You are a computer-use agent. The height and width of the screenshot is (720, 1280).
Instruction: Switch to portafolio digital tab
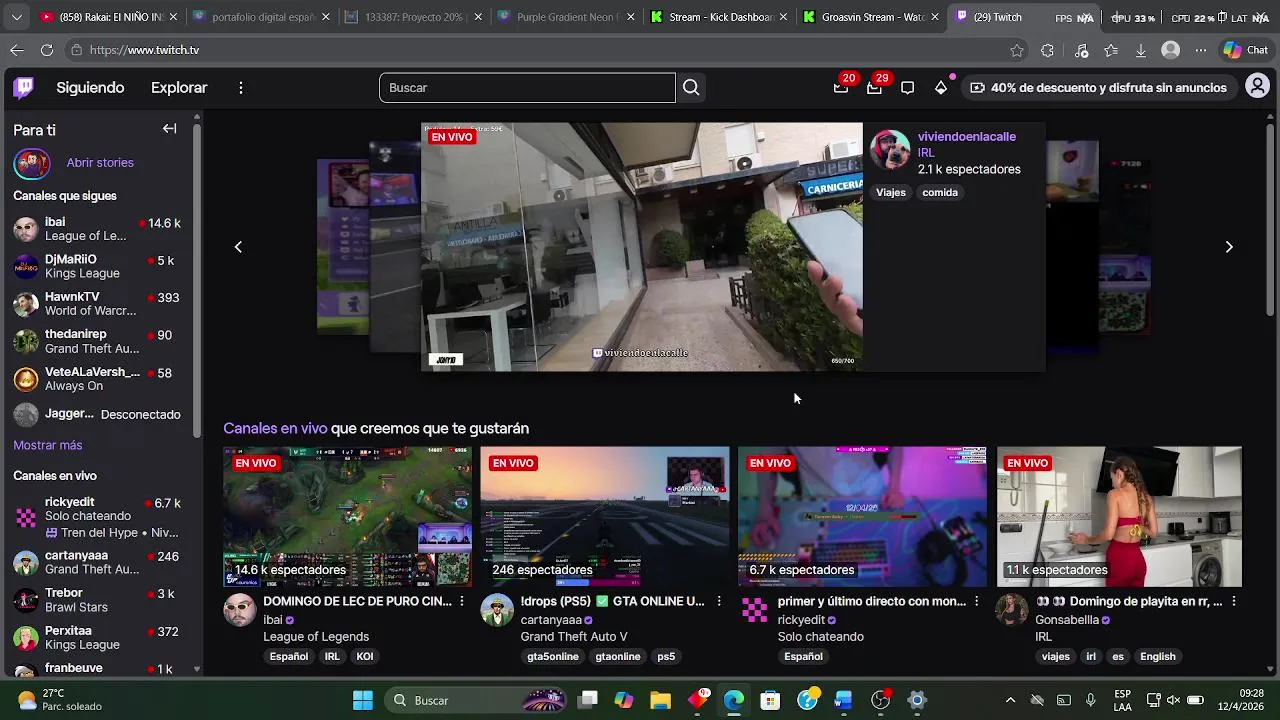coord(262,17)
